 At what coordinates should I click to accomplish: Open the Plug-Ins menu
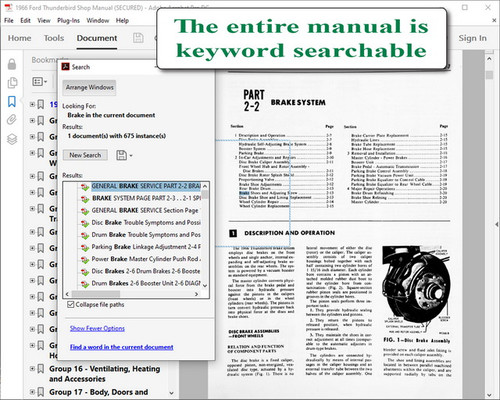point(68,21)
